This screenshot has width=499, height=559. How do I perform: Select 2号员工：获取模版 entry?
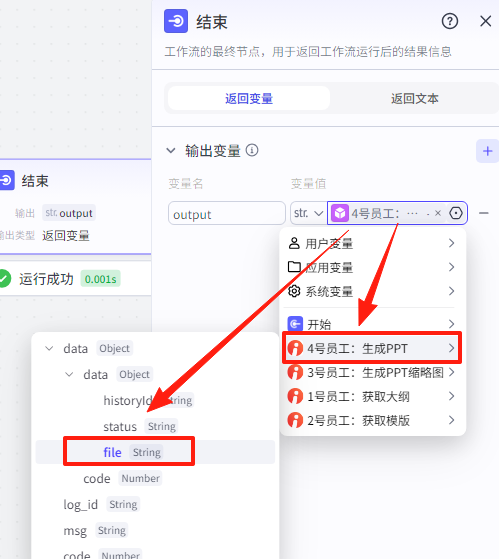372,420
